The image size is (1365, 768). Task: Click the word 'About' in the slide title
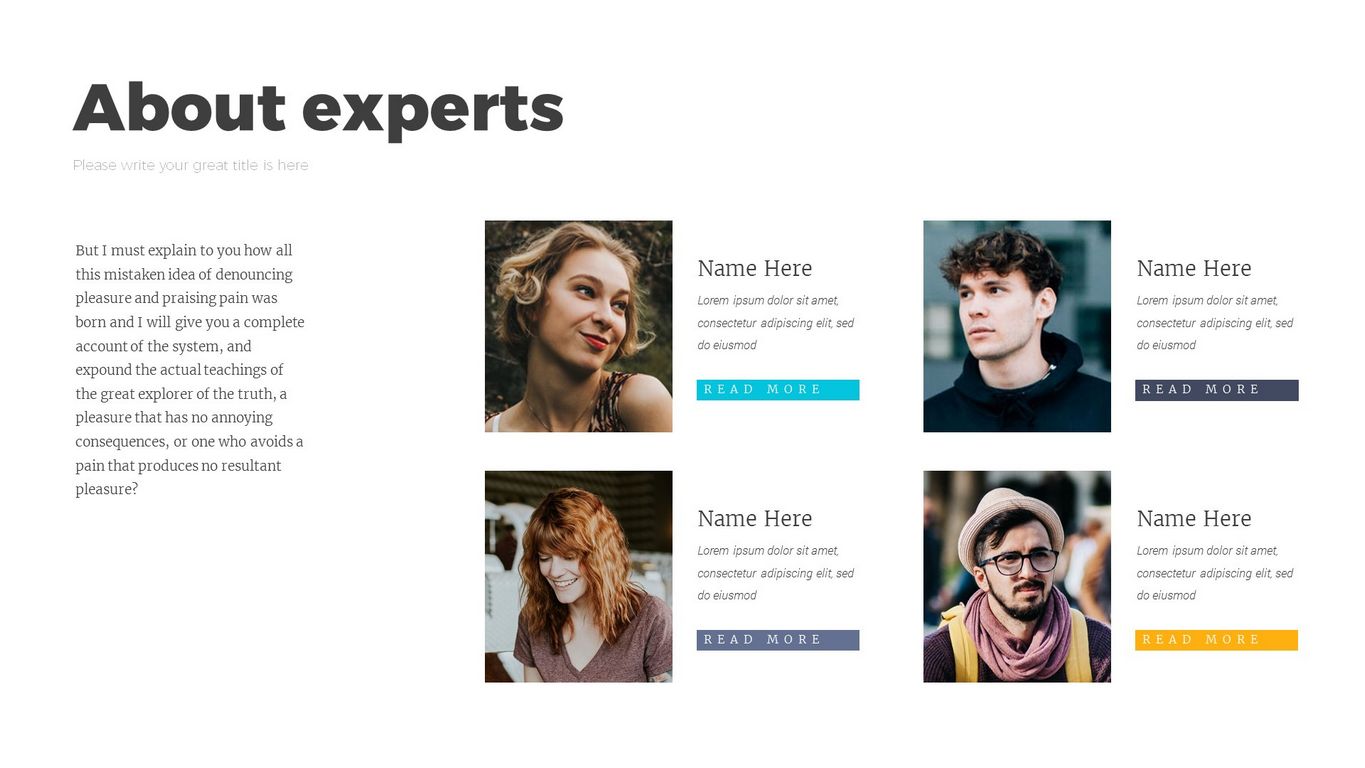(180, 108)
